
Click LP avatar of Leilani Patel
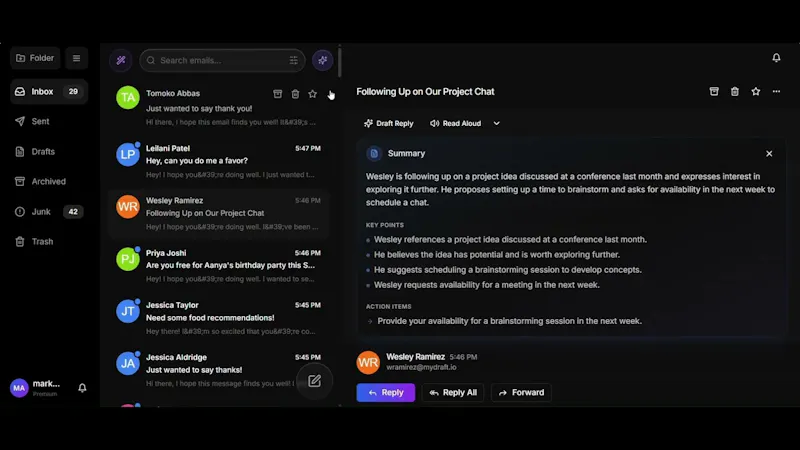pos(128,155)
